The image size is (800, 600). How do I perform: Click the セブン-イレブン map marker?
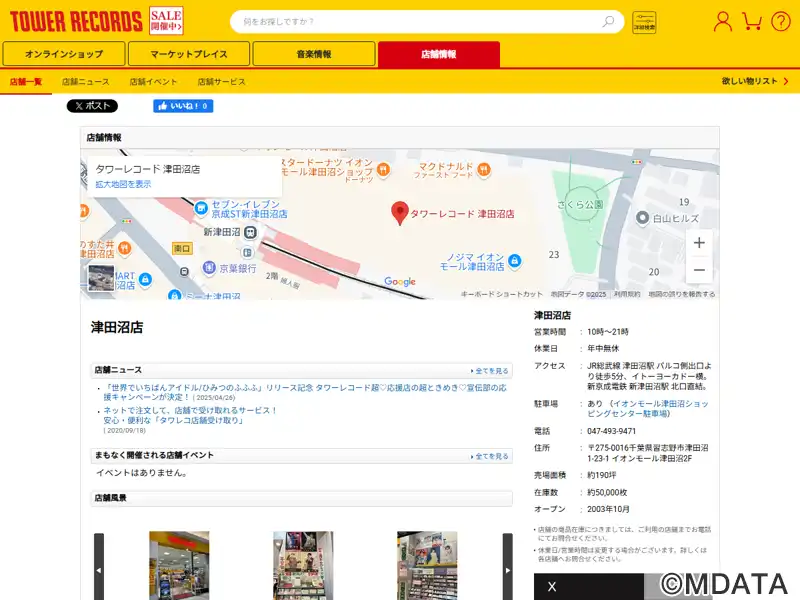tap(201, 208)
